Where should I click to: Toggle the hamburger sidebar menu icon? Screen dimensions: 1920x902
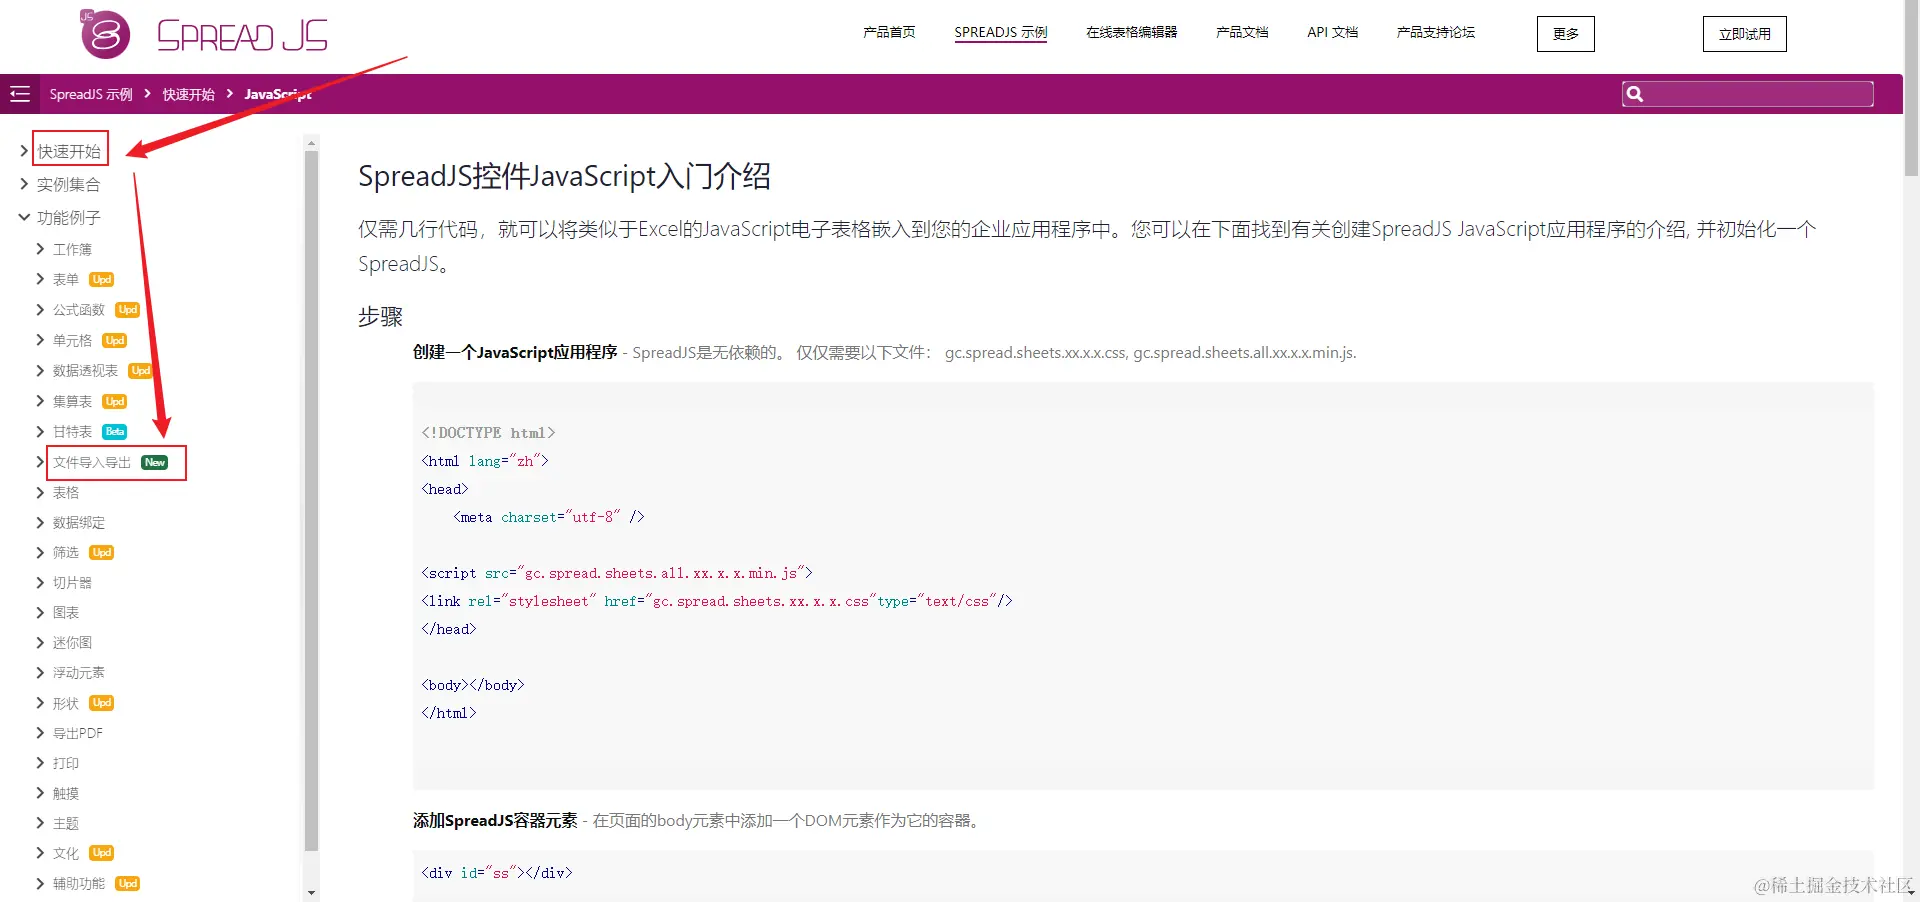coord(20,94)
